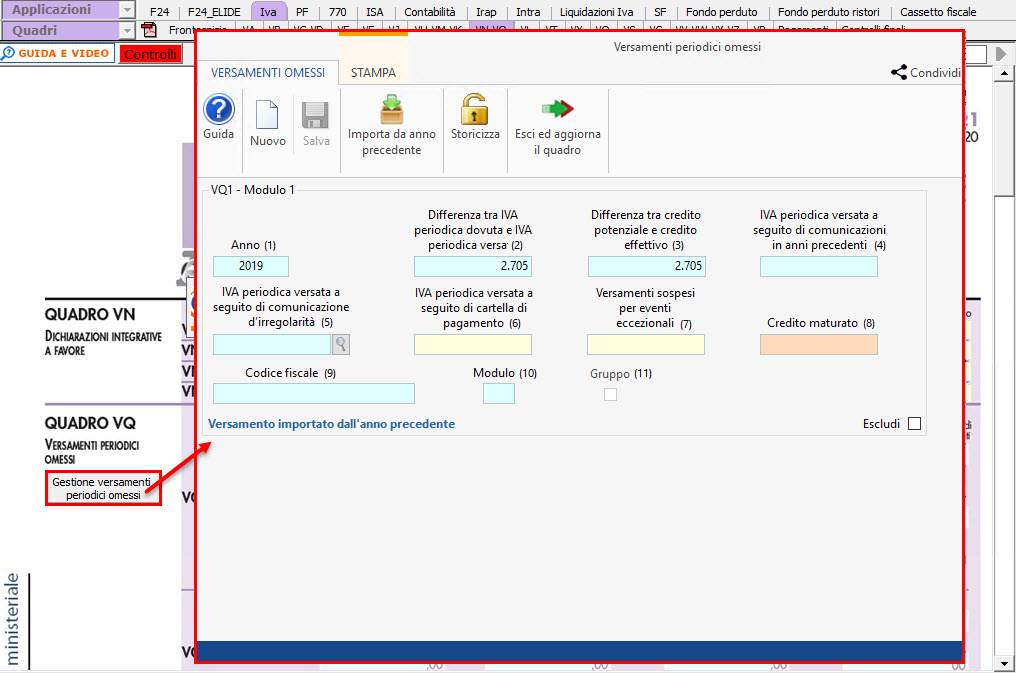Click the QUADRO VQ heading
Screen dimensions: 1016x673
[90, 423]
